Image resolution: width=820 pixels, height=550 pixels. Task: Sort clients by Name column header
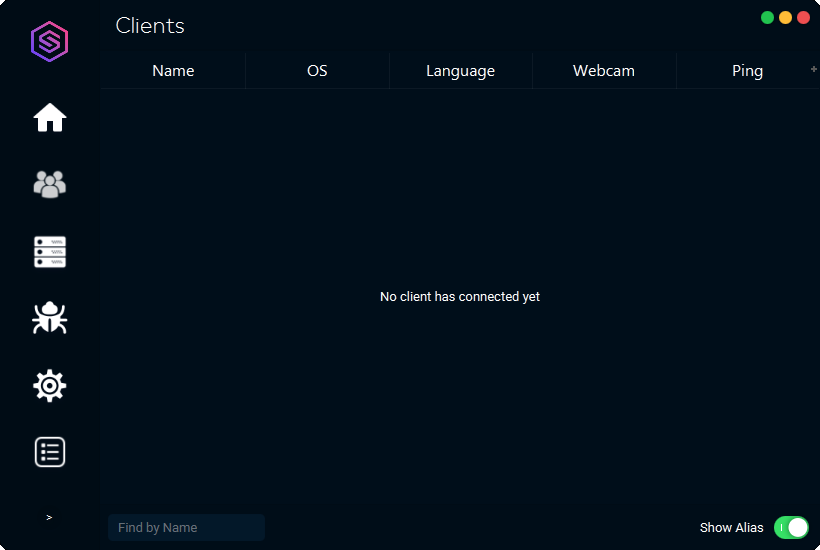[x=173, y=71]
